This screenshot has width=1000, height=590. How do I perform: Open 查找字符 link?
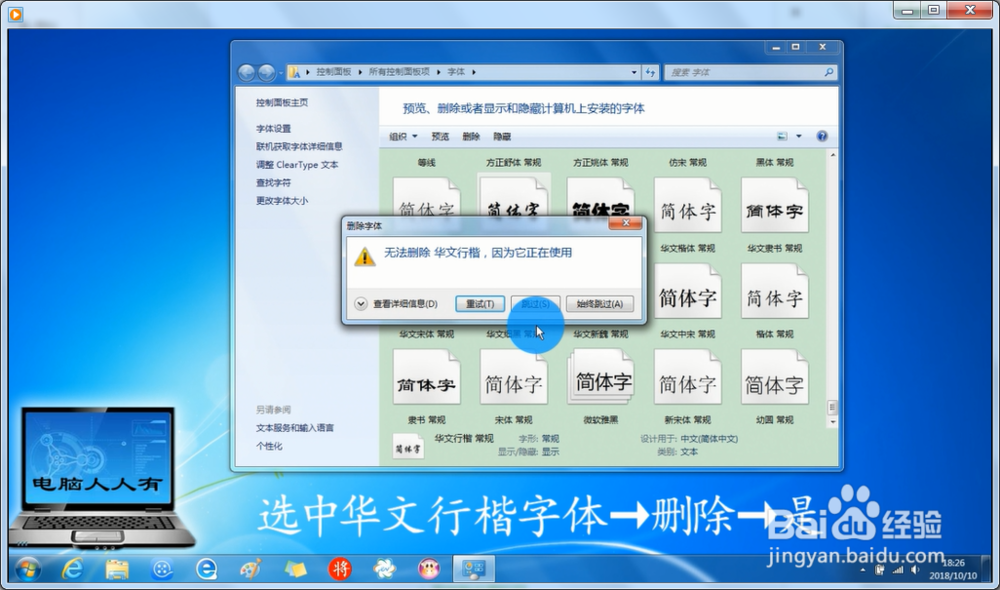274,183
